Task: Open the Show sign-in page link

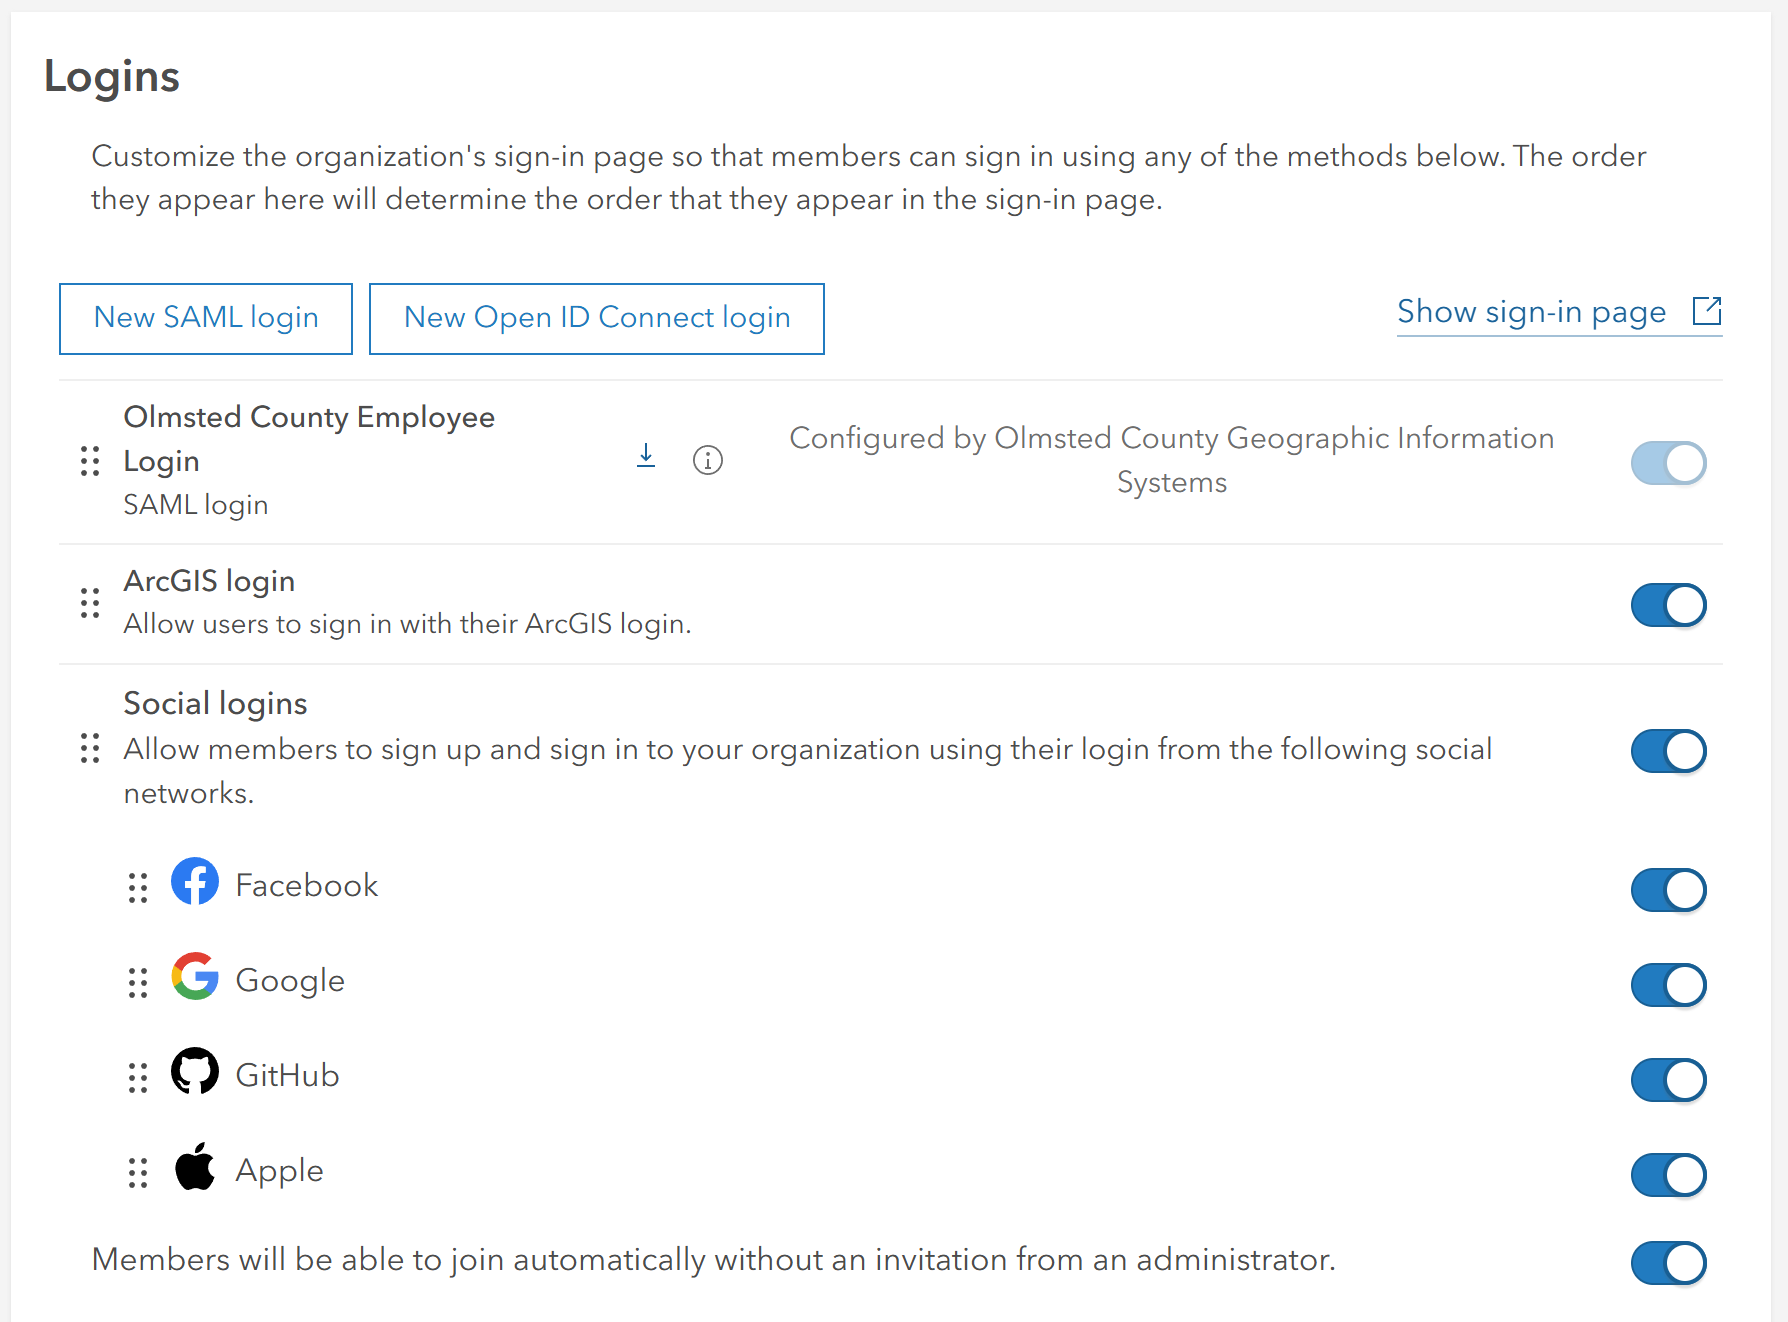Action: (x=1559, y=312)
